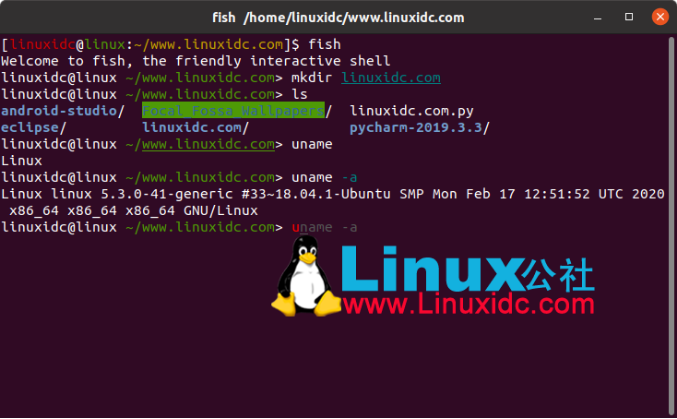This screenshot has width=677, height=419.
Task: Click the blue Linux logo text
Action: coord(432,269)
